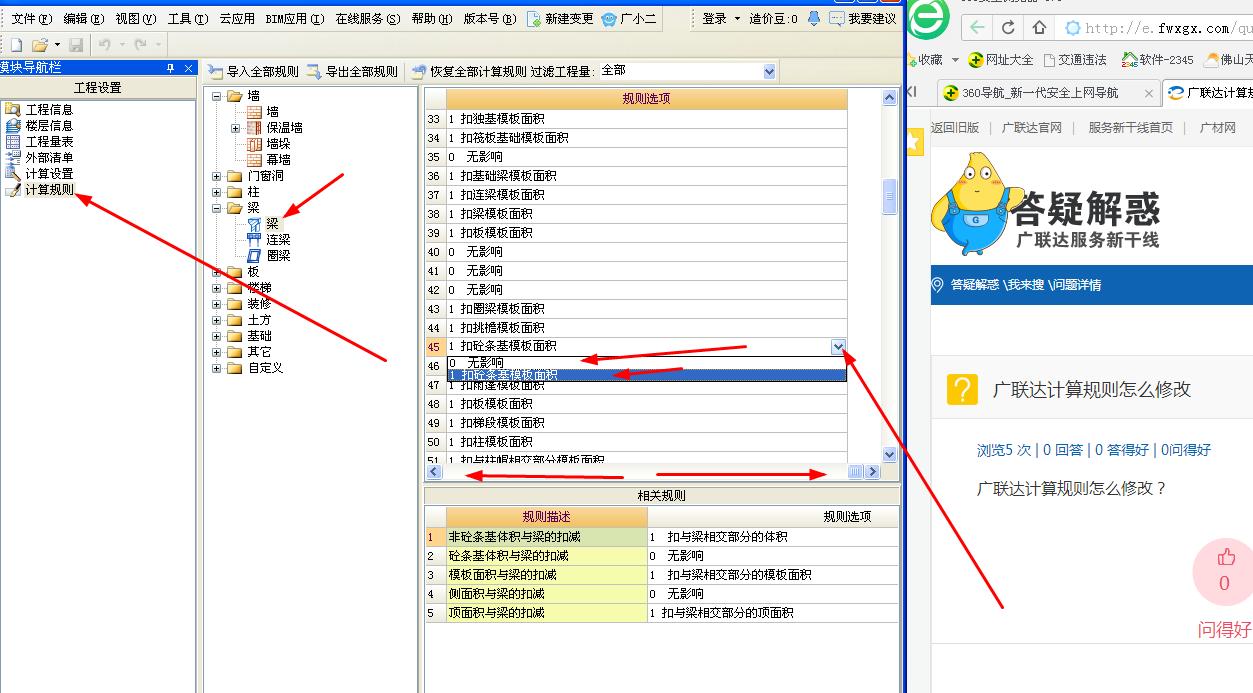The height and width of the screenshot is (693, 1253).
Task: Choose '1 扣砼条基模板面积' highlighted option
Action: click(646, 375)
